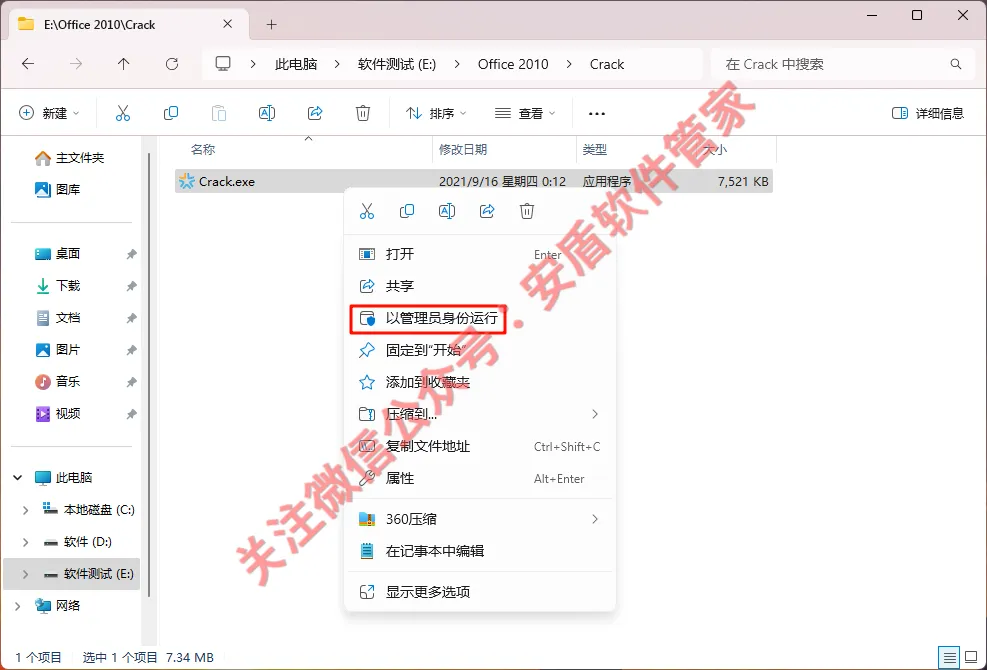Collapse the 此电脑 tree node
987x670 pixels.
pyautogui.click(x=18, y=478)
